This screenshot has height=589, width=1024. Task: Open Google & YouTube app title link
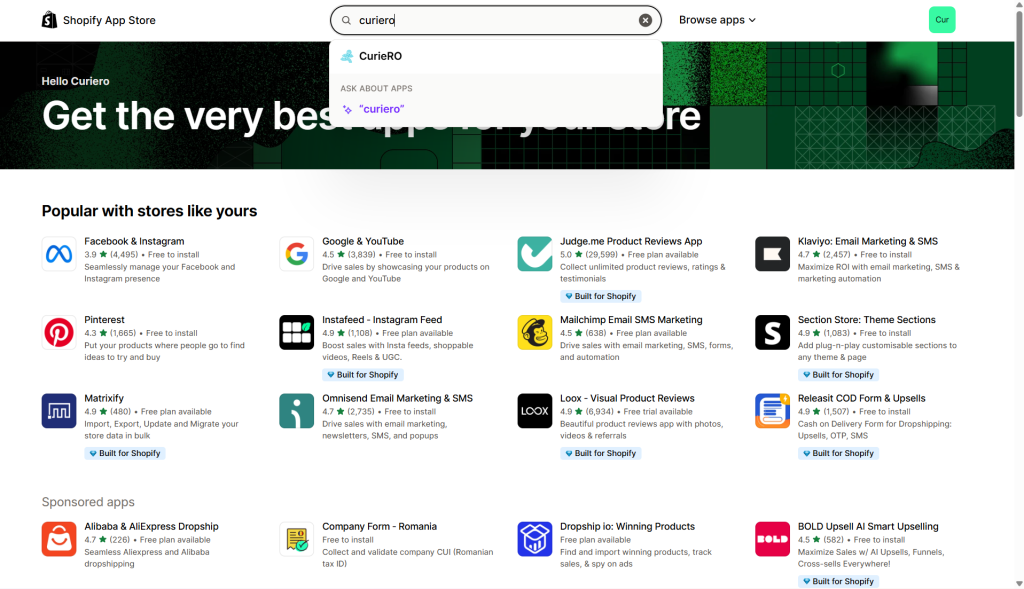pos(362,241)
